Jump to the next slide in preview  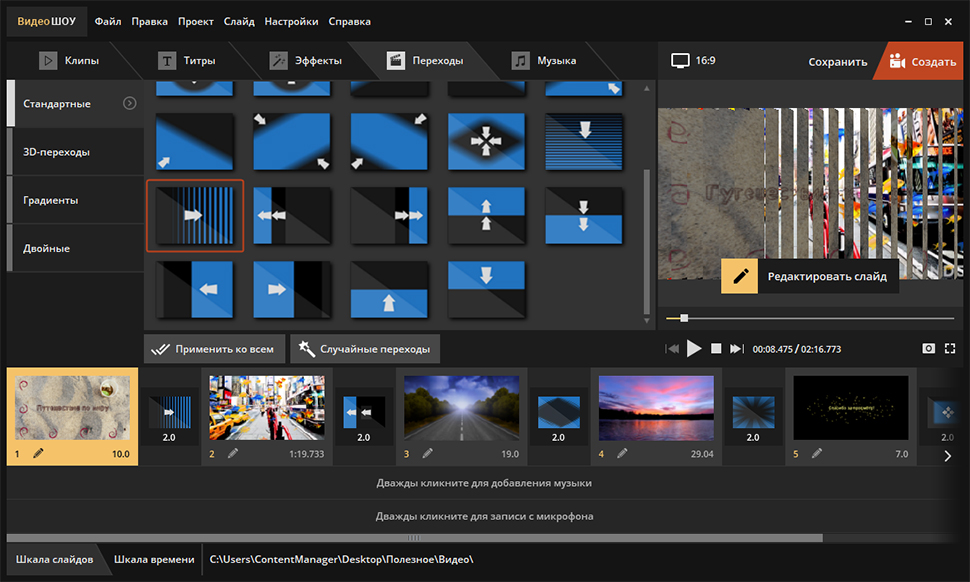pyautogui.click(x=737, y=349)
